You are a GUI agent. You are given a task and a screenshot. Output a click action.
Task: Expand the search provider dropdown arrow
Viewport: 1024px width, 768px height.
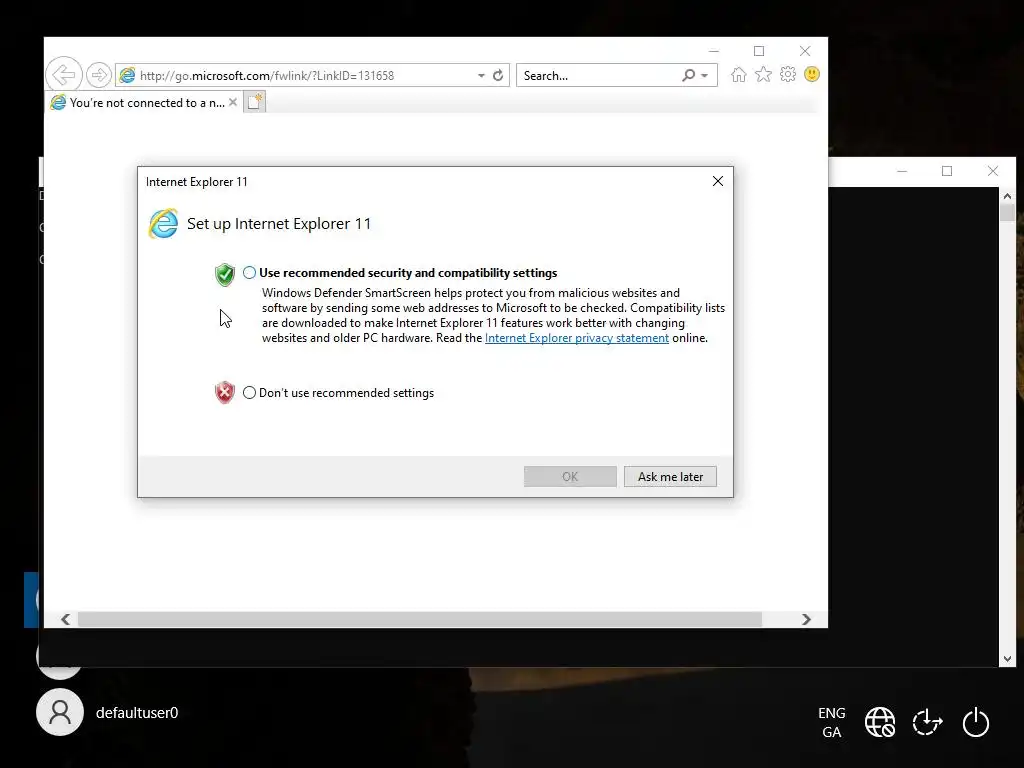coord(705,76)
